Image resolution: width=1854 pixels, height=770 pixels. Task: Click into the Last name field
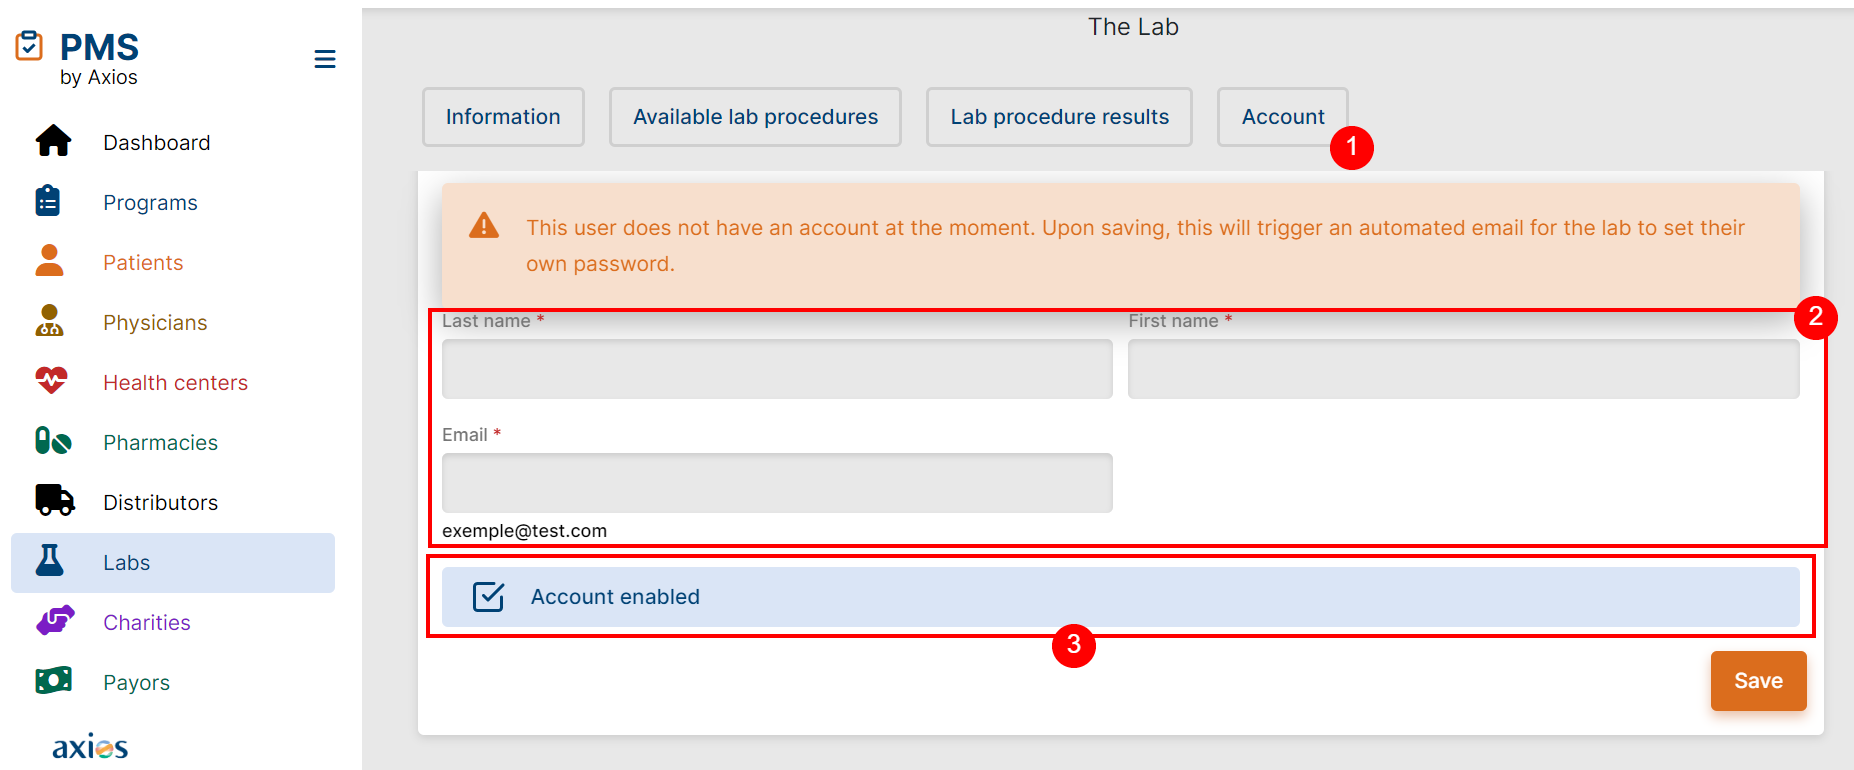[x=777, y=369]
